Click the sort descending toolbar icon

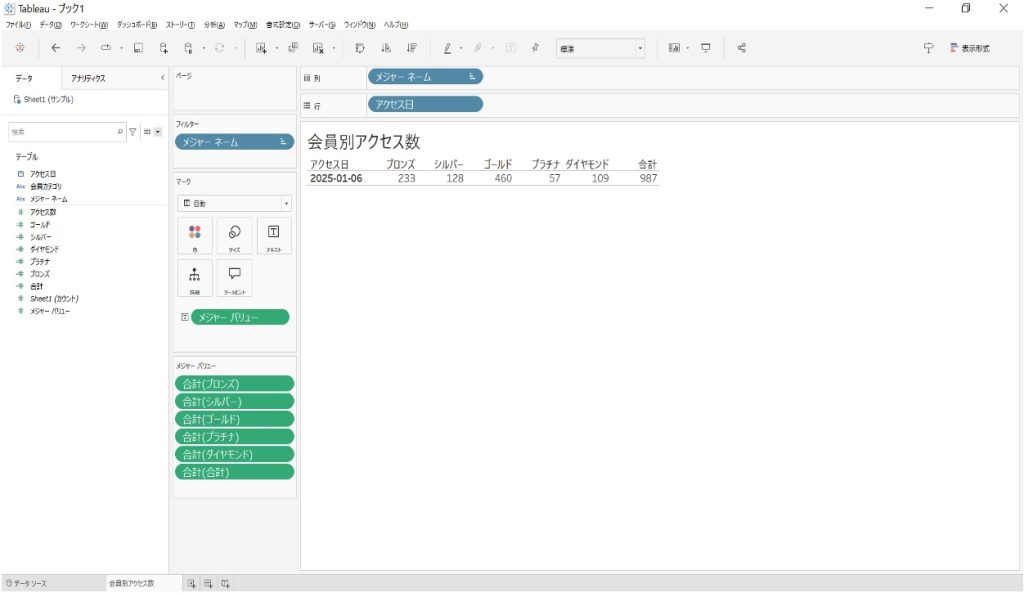pos(412,48)
